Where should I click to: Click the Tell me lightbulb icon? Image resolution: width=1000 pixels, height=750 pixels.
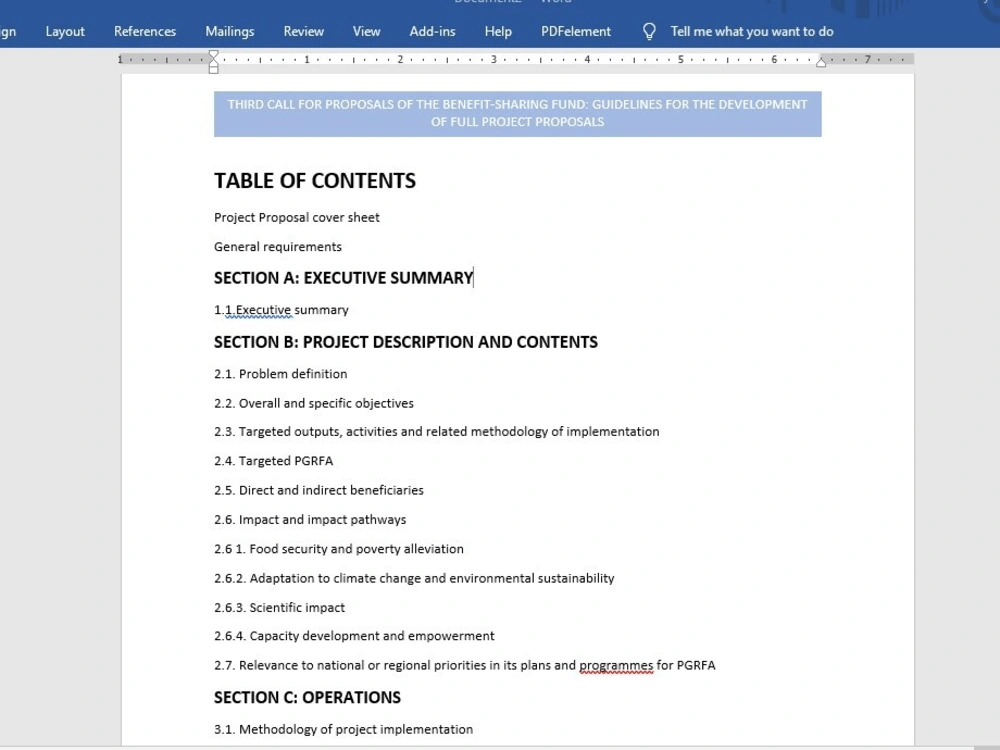649,31
